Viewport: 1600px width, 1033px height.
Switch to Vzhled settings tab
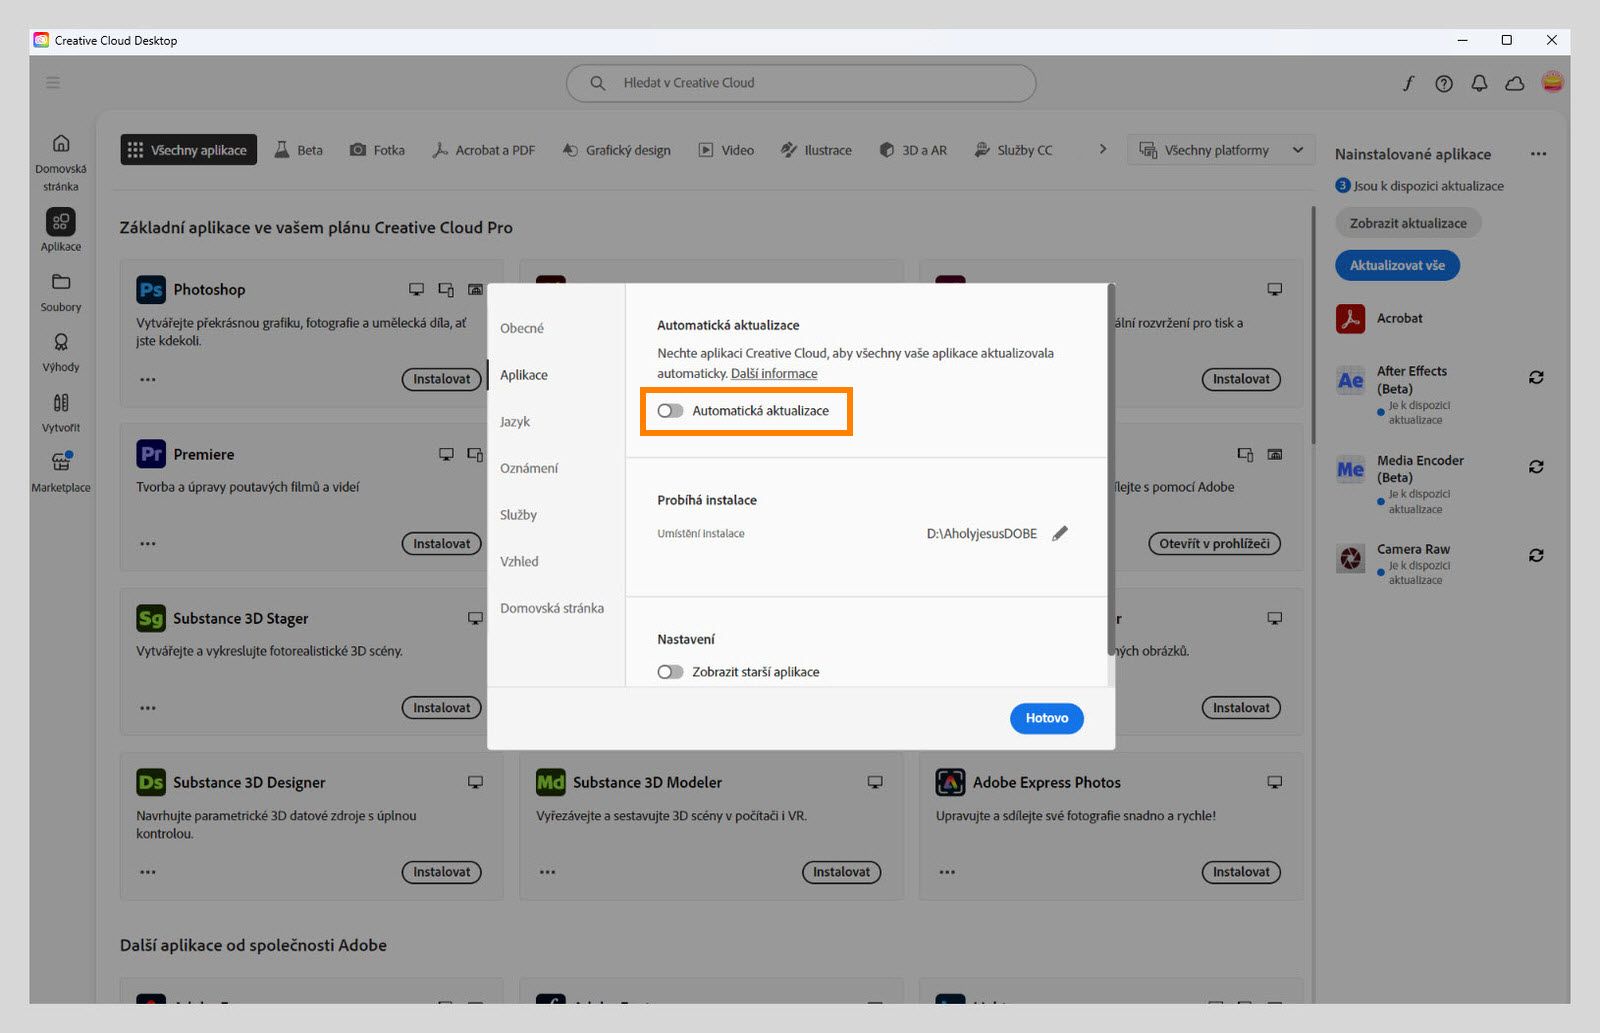pos(519,561)
